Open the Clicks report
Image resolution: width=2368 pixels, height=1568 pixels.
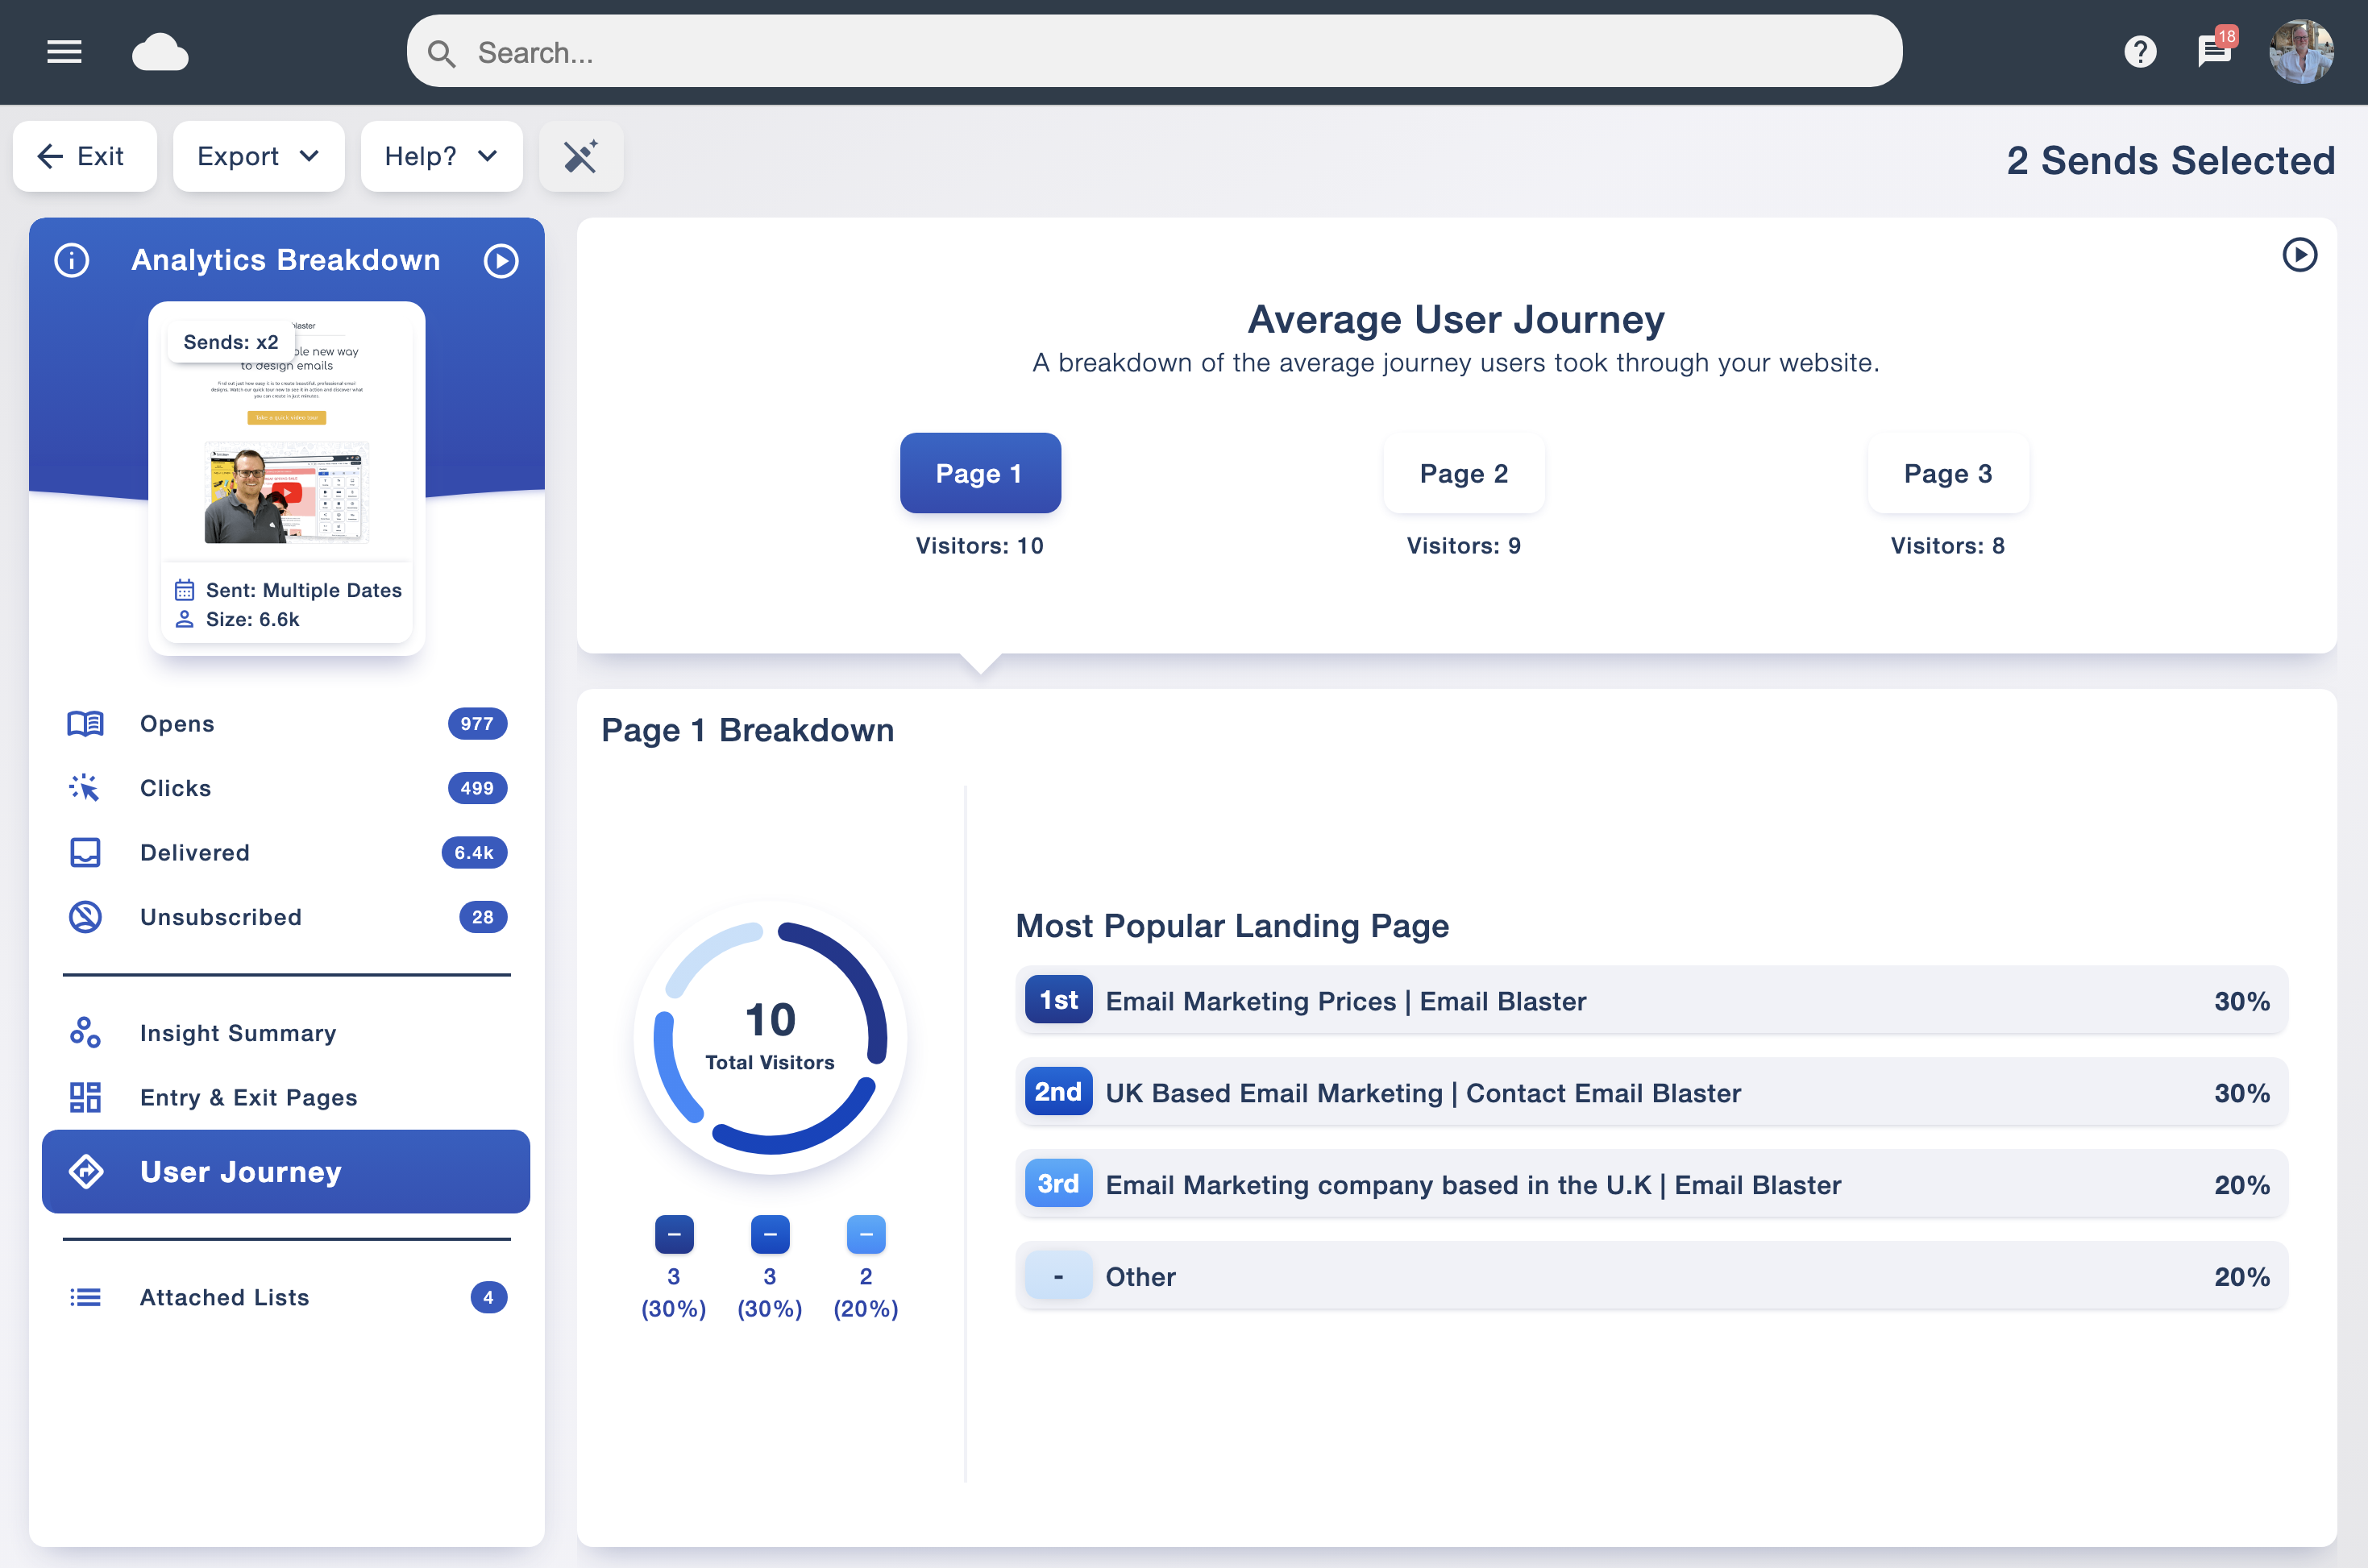click(x=286, y=788)
